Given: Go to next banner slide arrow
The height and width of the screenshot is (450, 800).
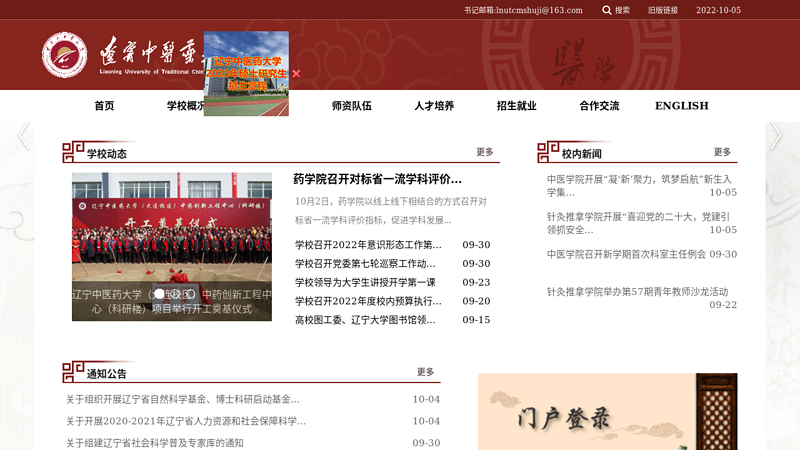Looking at the screenshot, I should point(776,136).
